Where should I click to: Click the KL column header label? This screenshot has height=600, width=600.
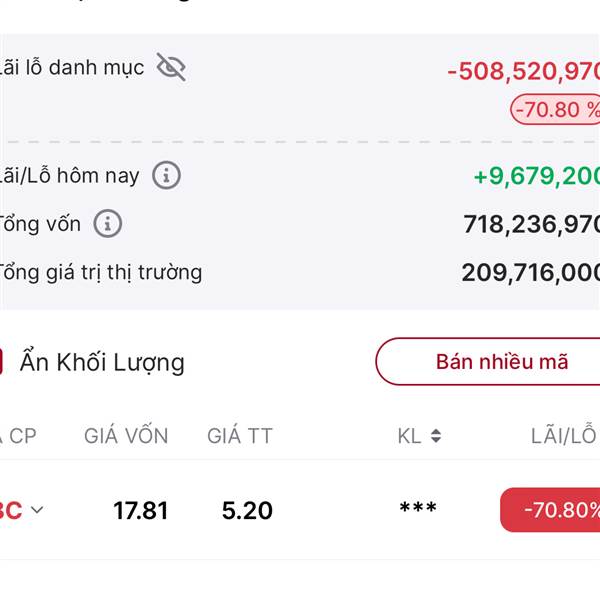click(409, 436)
